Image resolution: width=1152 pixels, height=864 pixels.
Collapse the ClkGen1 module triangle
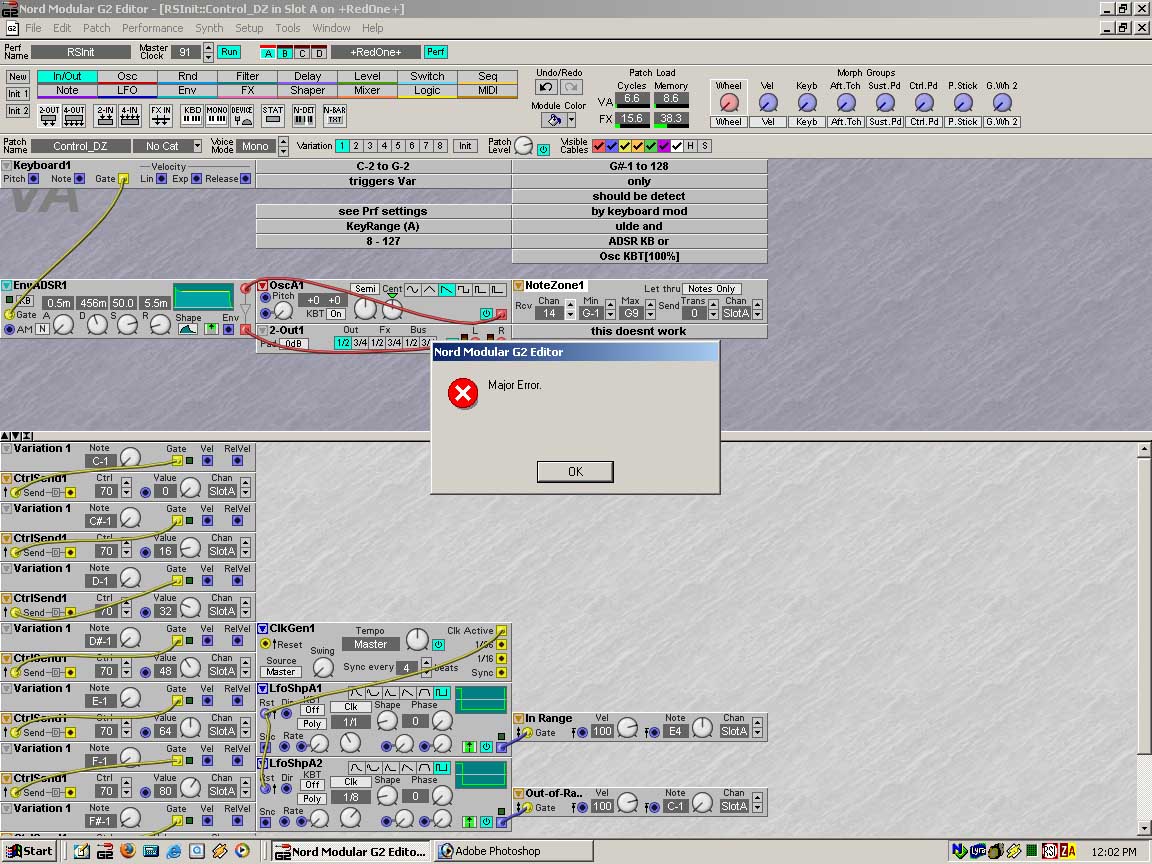click(262, 629)
